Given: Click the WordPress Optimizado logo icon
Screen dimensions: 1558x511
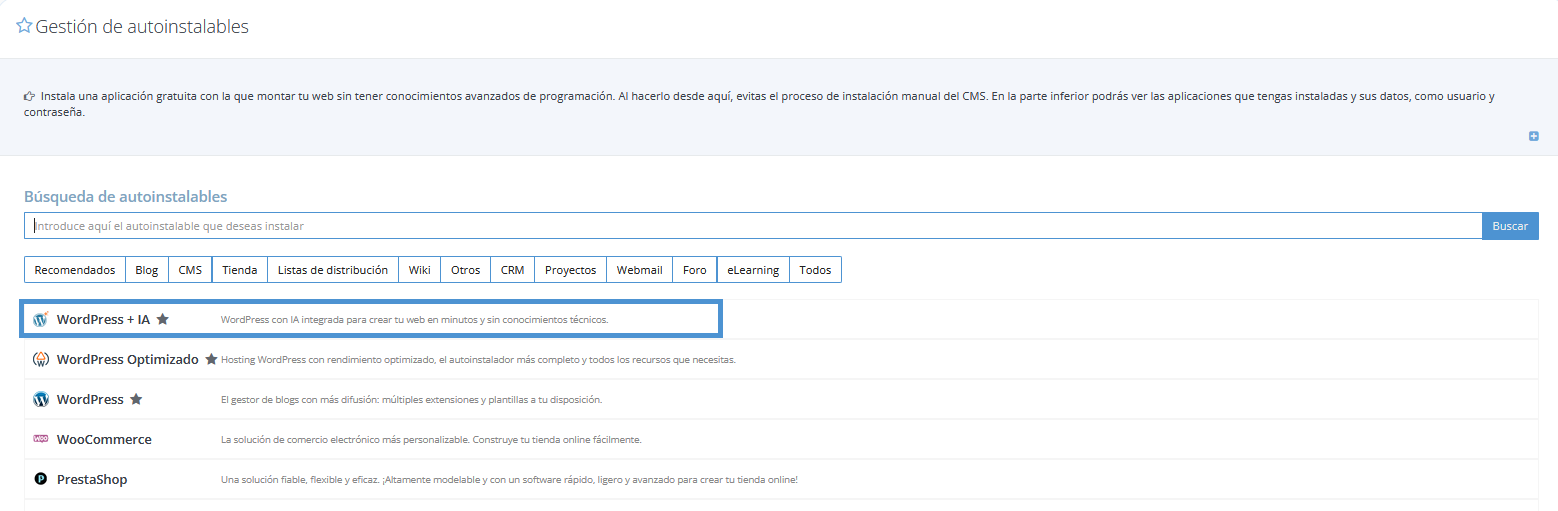Looking at the screenshot, I should (x=41, y=359).
